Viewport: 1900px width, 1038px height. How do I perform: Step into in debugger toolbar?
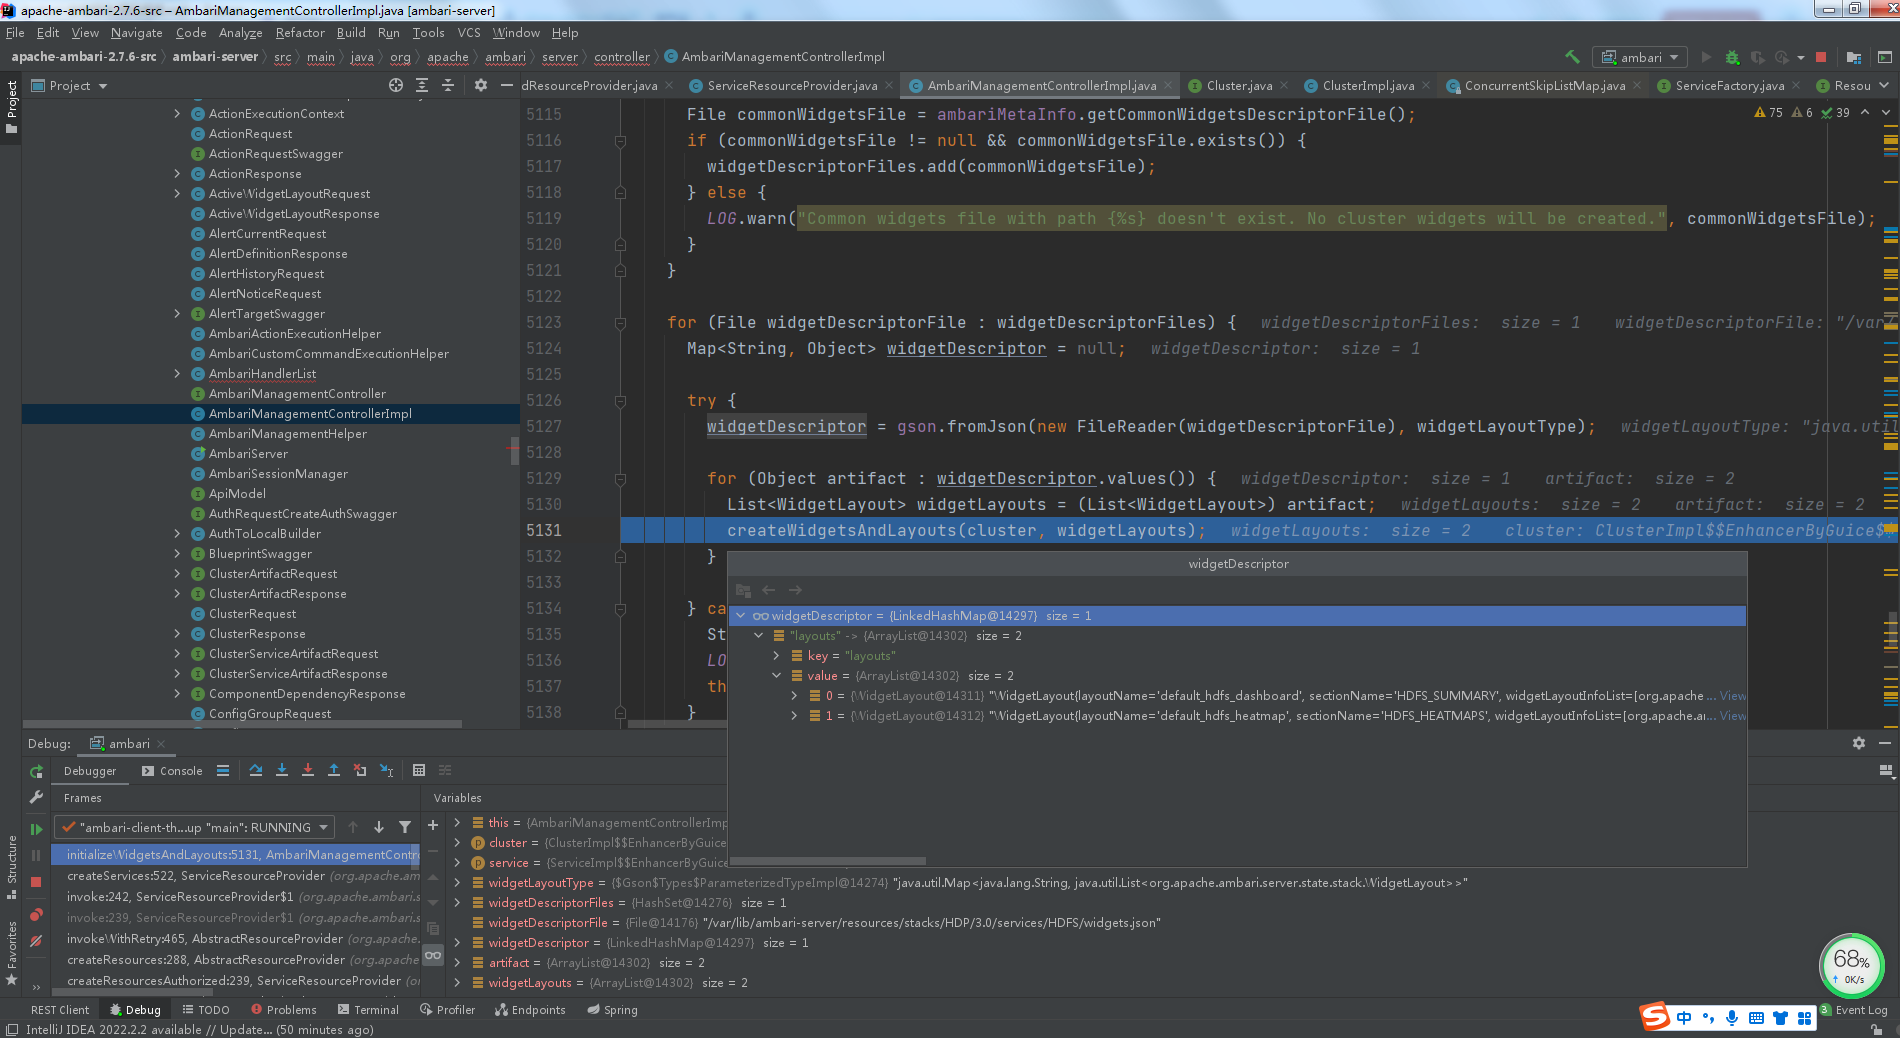coord(282,770)
